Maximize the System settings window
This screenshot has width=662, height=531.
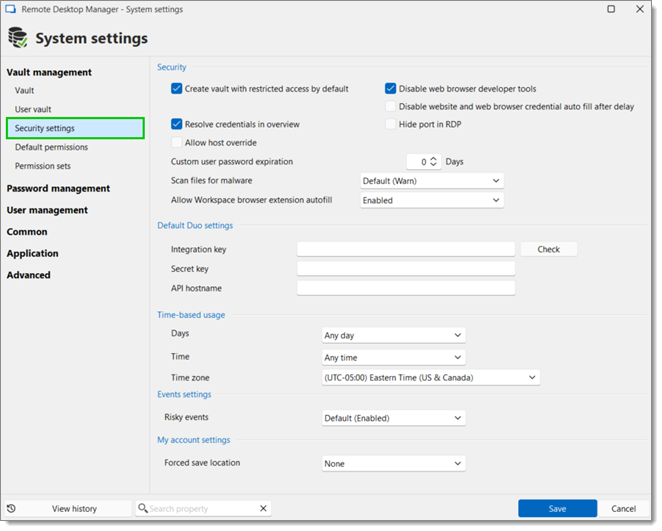611,9
